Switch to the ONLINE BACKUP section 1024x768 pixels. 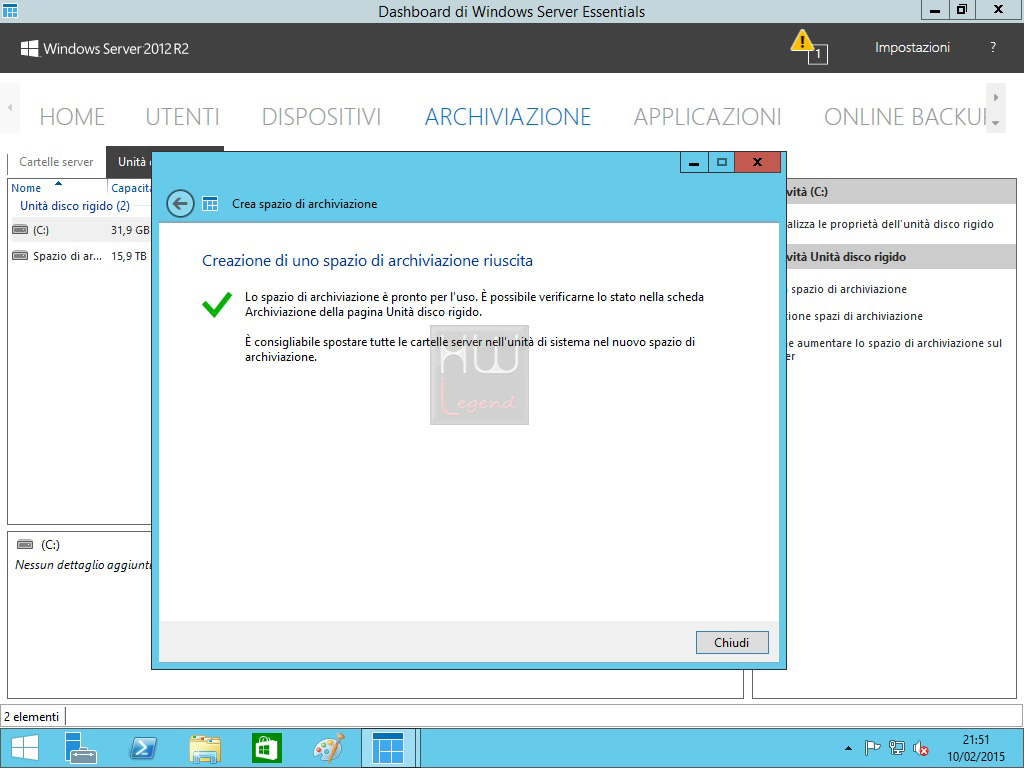coord(905,116)
